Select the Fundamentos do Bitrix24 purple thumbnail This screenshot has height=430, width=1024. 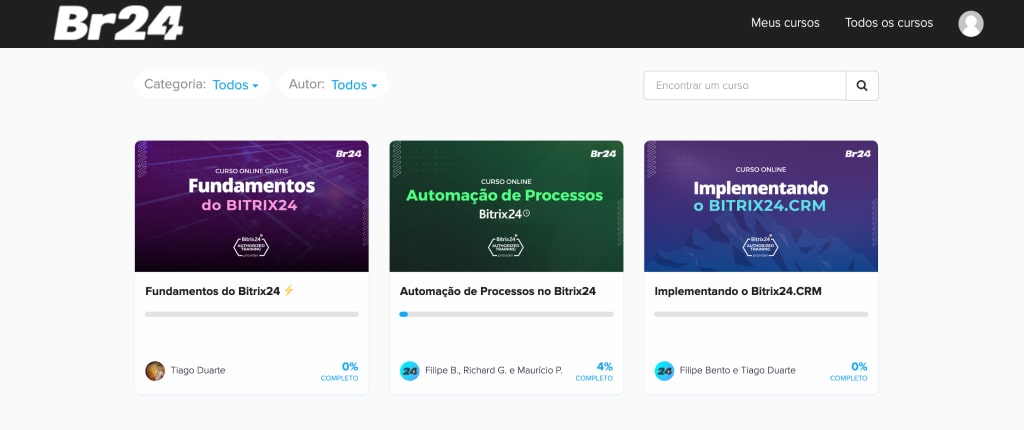pos(251,206)
